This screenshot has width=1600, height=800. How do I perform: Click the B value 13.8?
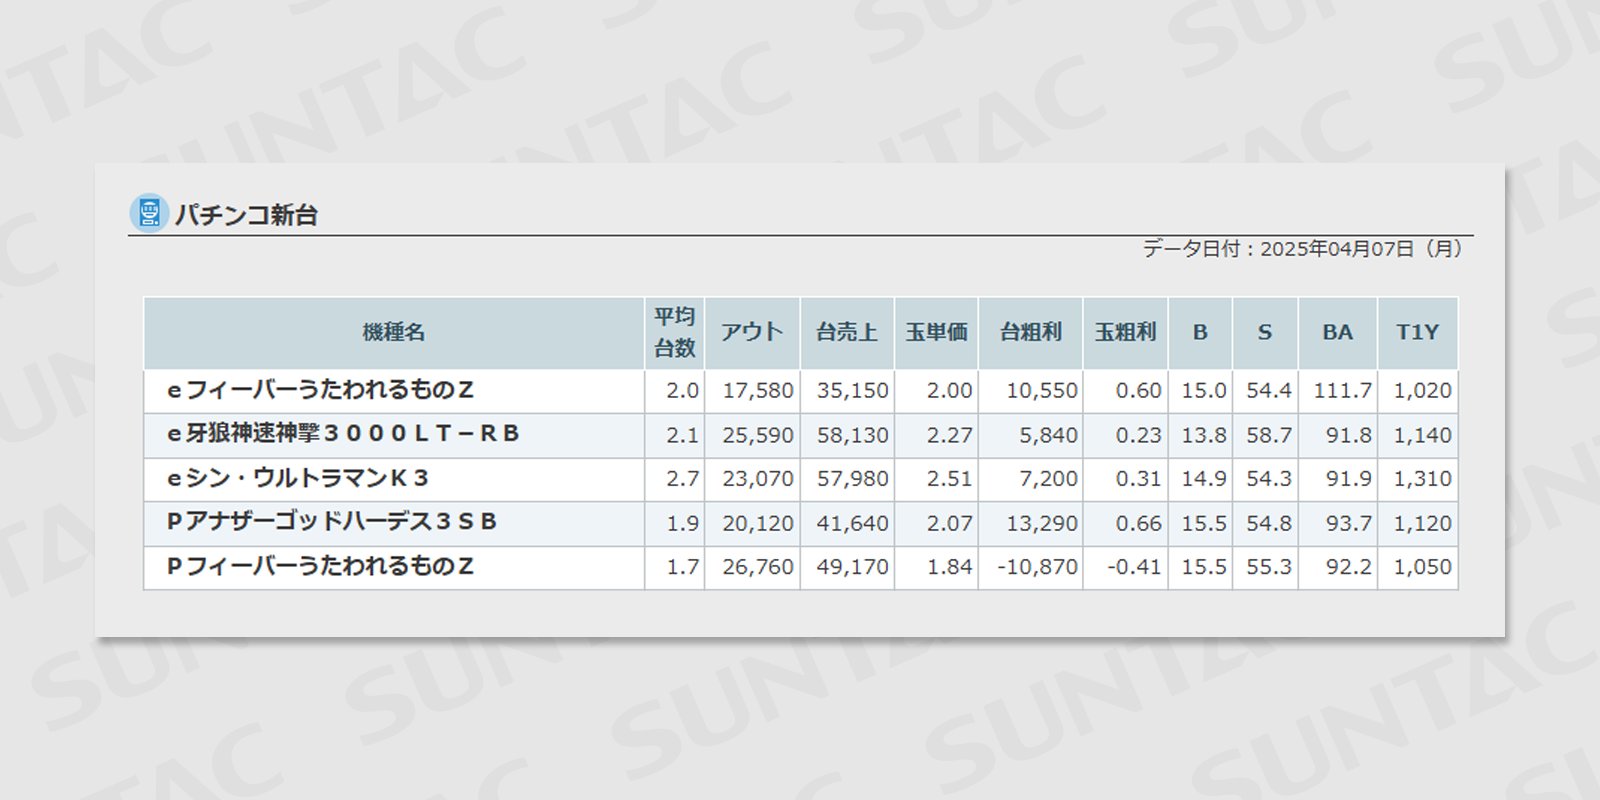pos(1204,435)
